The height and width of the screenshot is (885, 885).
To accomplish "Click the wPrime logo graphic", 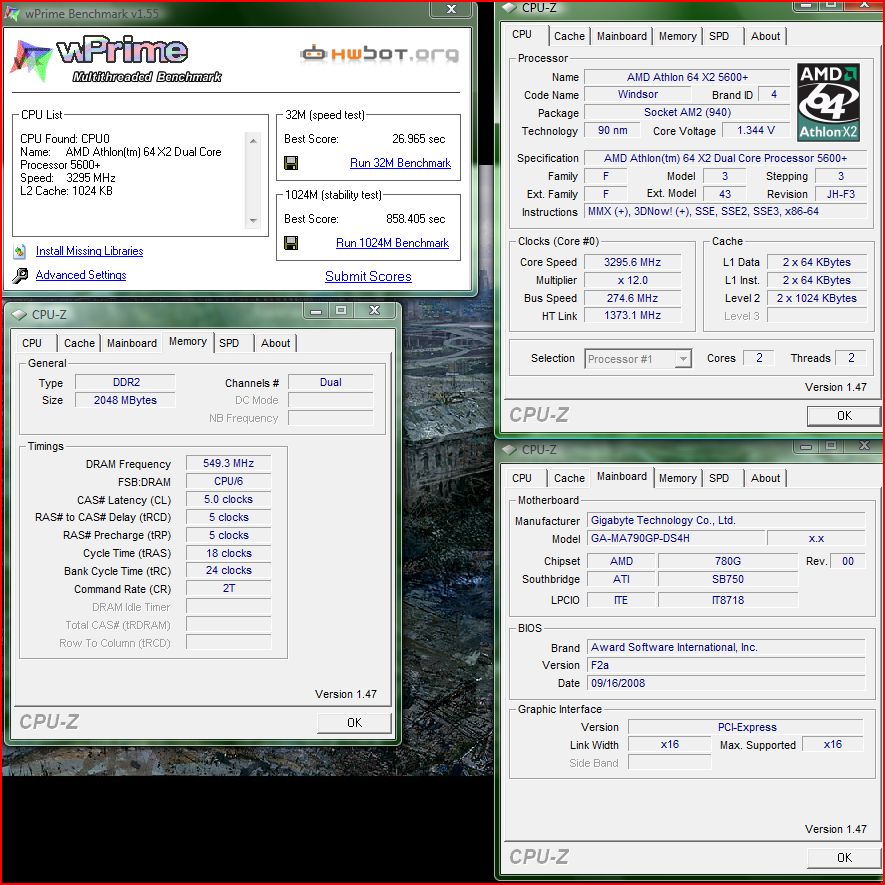I will point(116,60).
